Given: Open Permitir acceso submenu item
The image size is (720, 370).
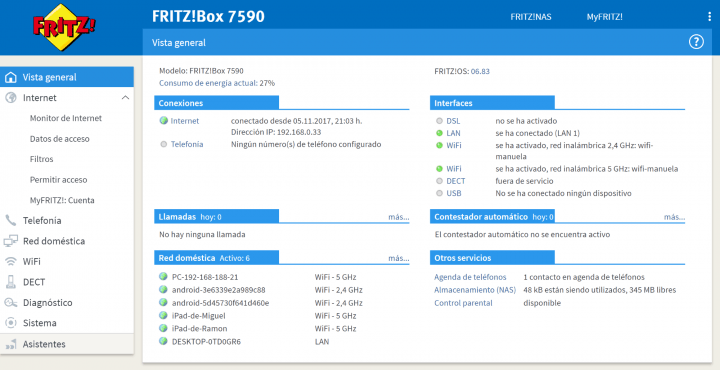Looking at the screenshot, I should pyautogui.click(x=58, y=179).
